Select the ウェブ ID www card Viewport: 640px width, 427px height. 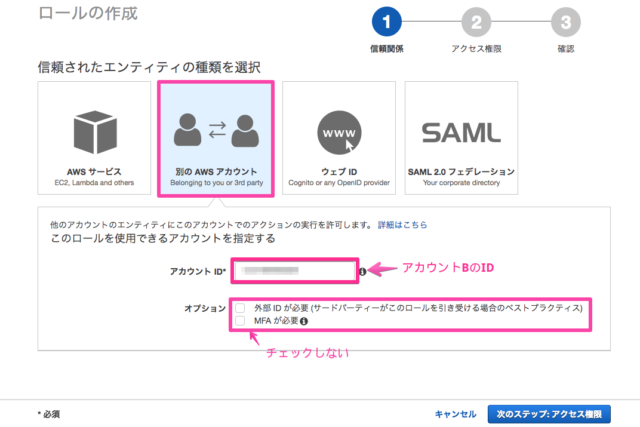tap(339, 138)
